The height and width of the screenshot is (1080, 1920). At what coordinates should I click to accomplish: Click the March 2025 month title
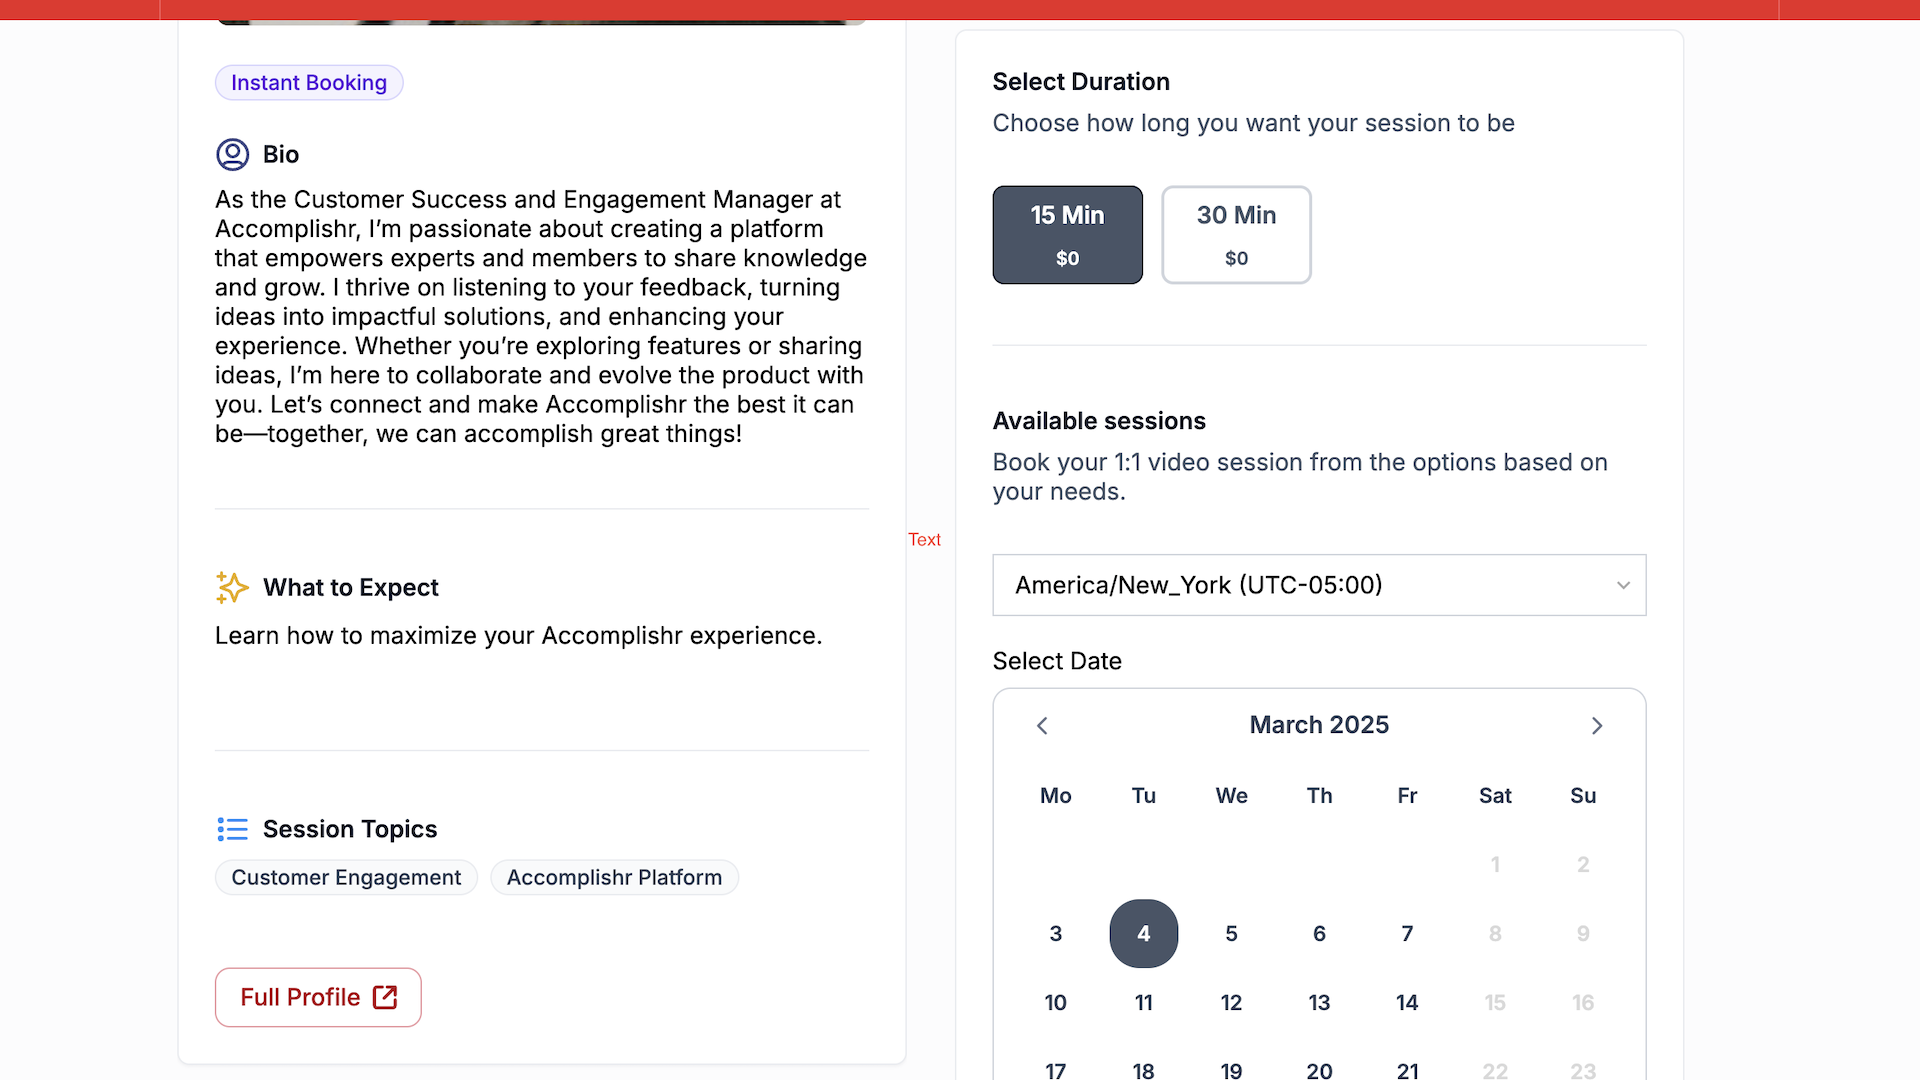1319,725
